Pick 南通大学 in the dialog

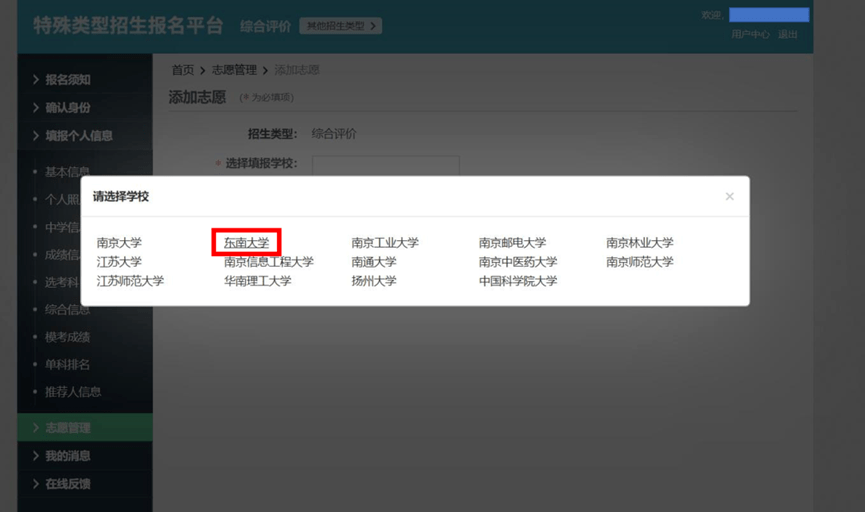click(x=374, y=262)
